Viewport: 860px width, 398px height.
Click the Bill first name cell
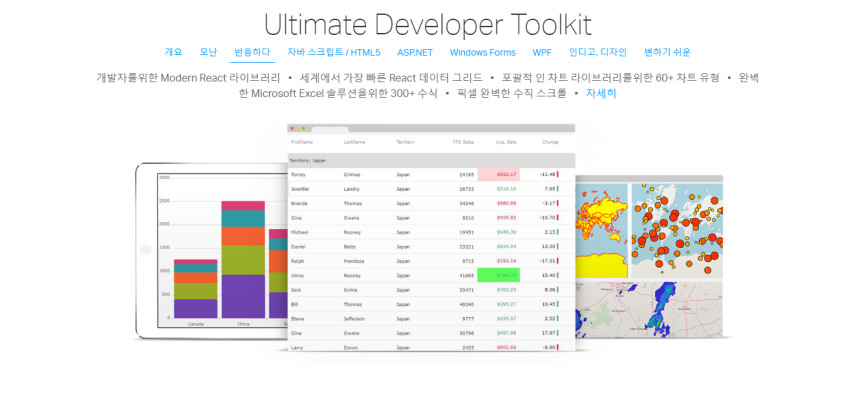pyautogui.click(x=295, y=304)
